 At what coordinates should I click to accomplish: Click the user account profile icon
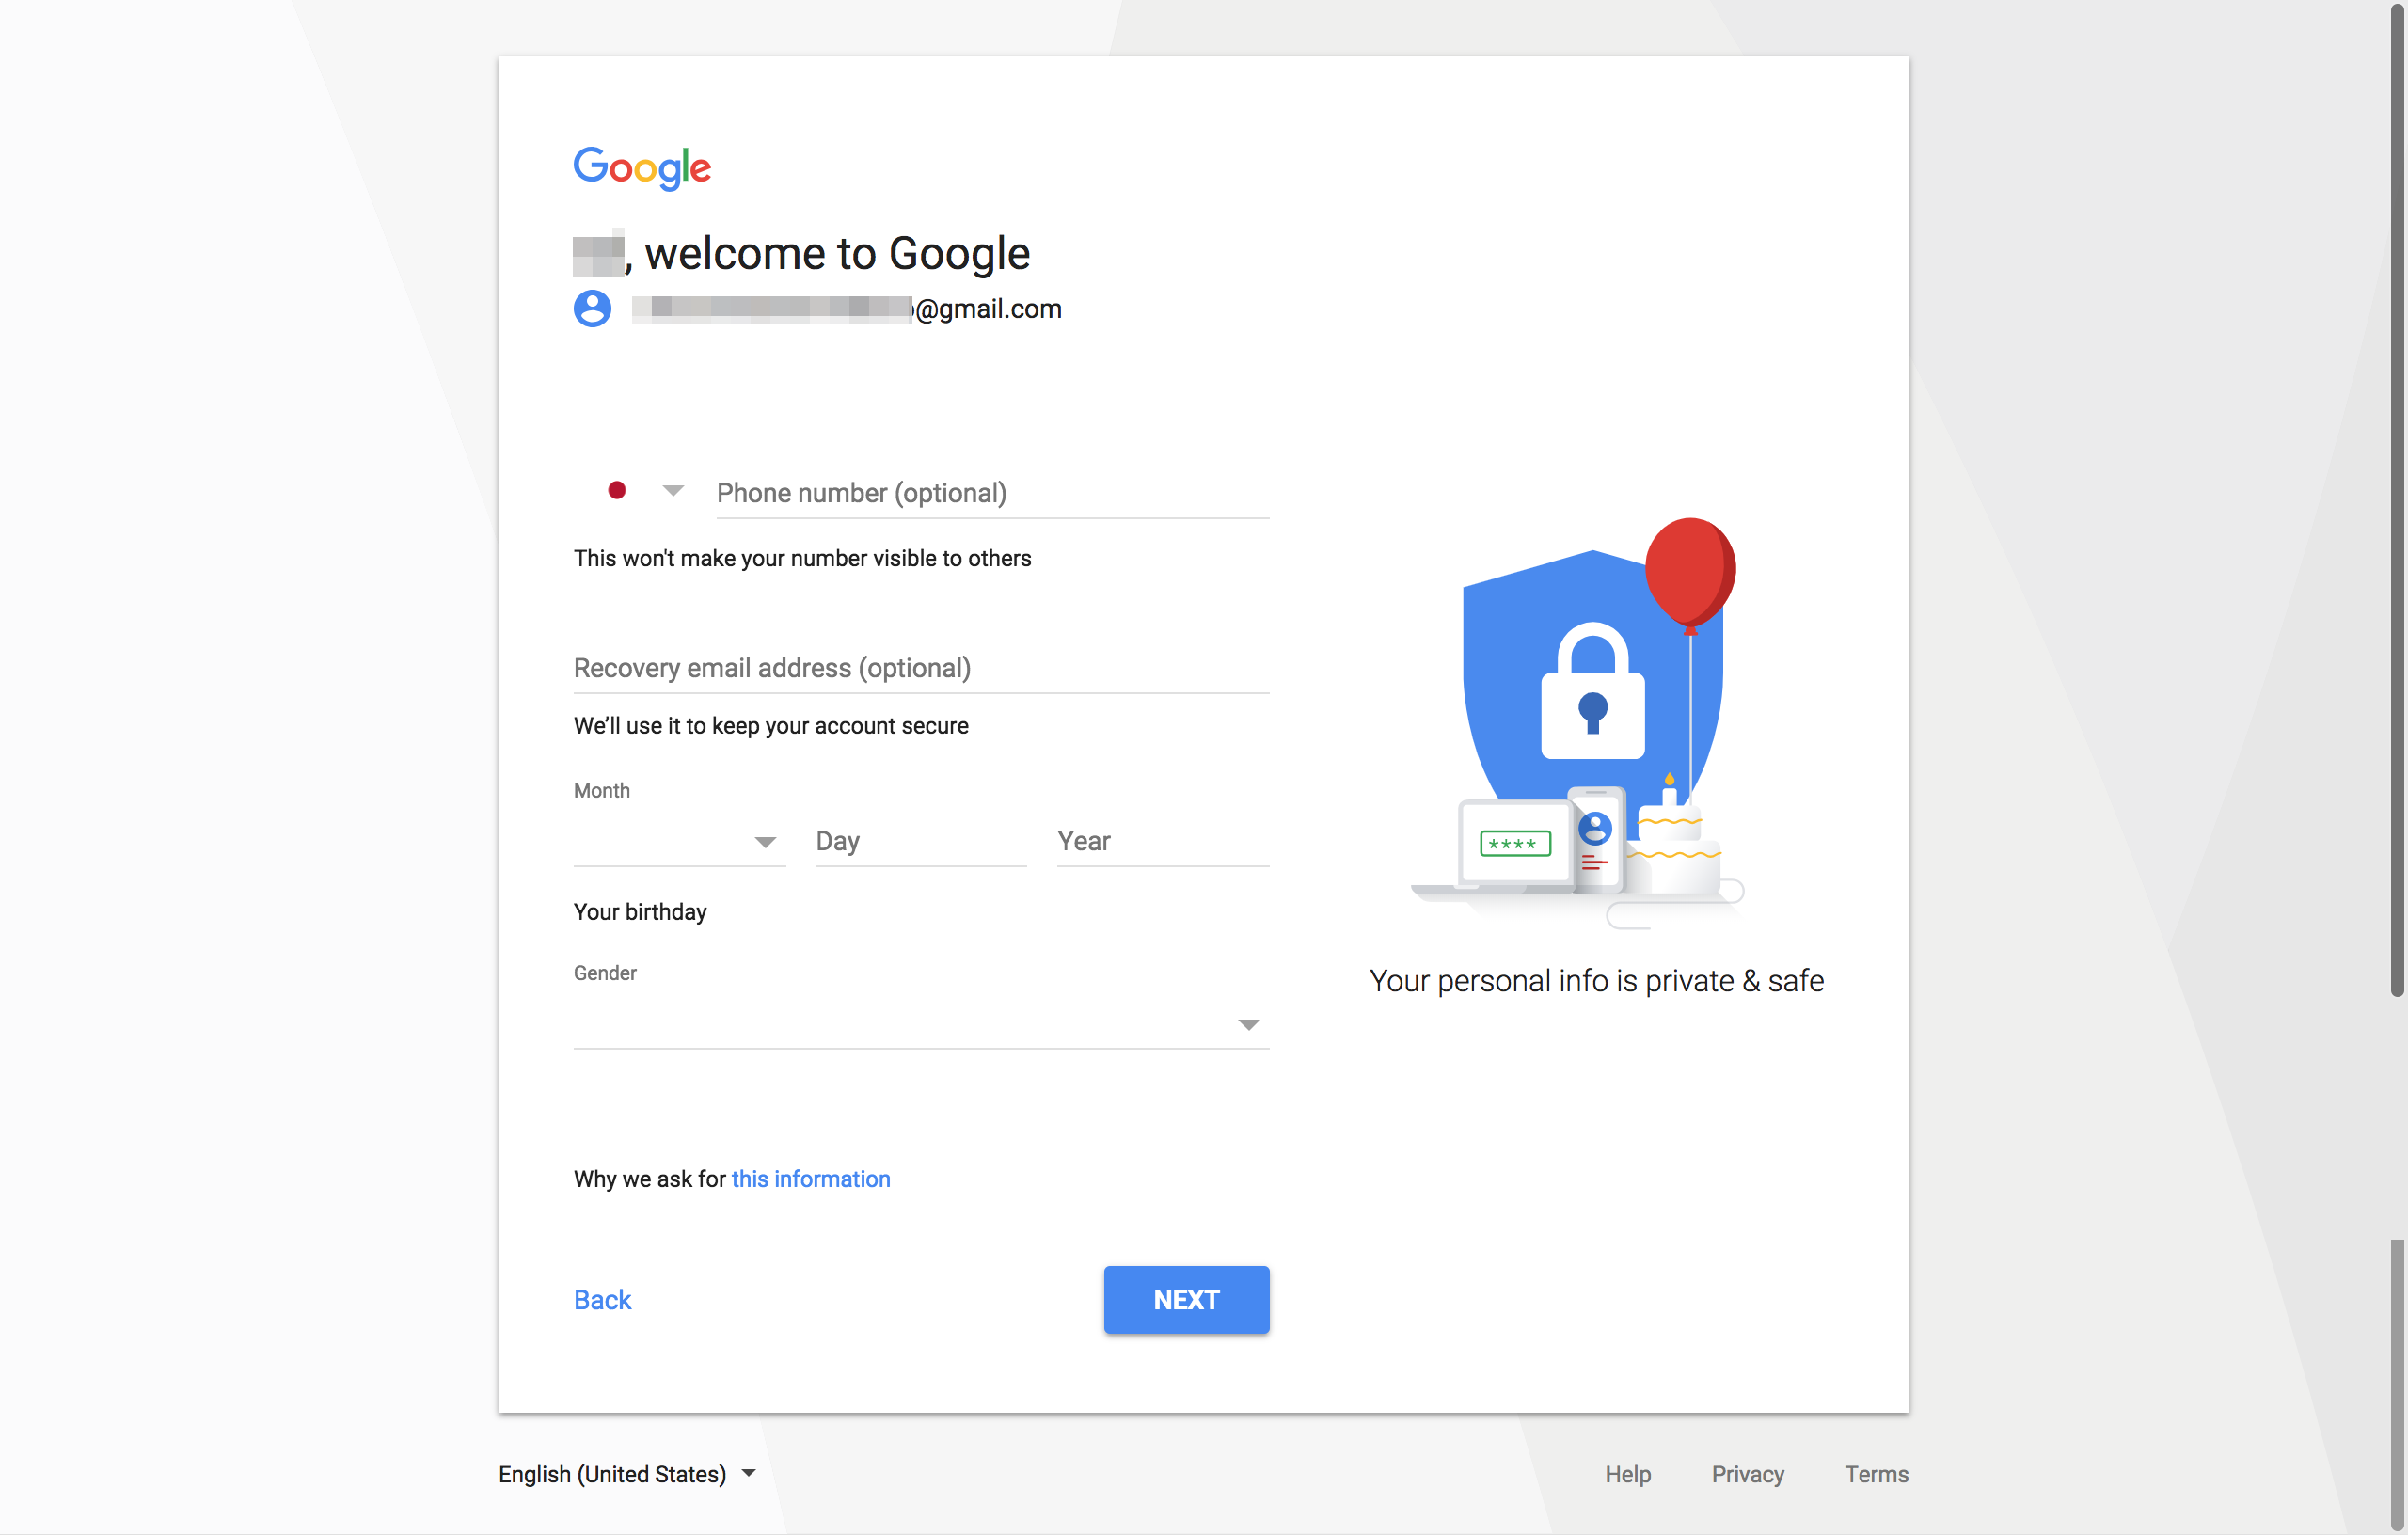coord(594,307)
